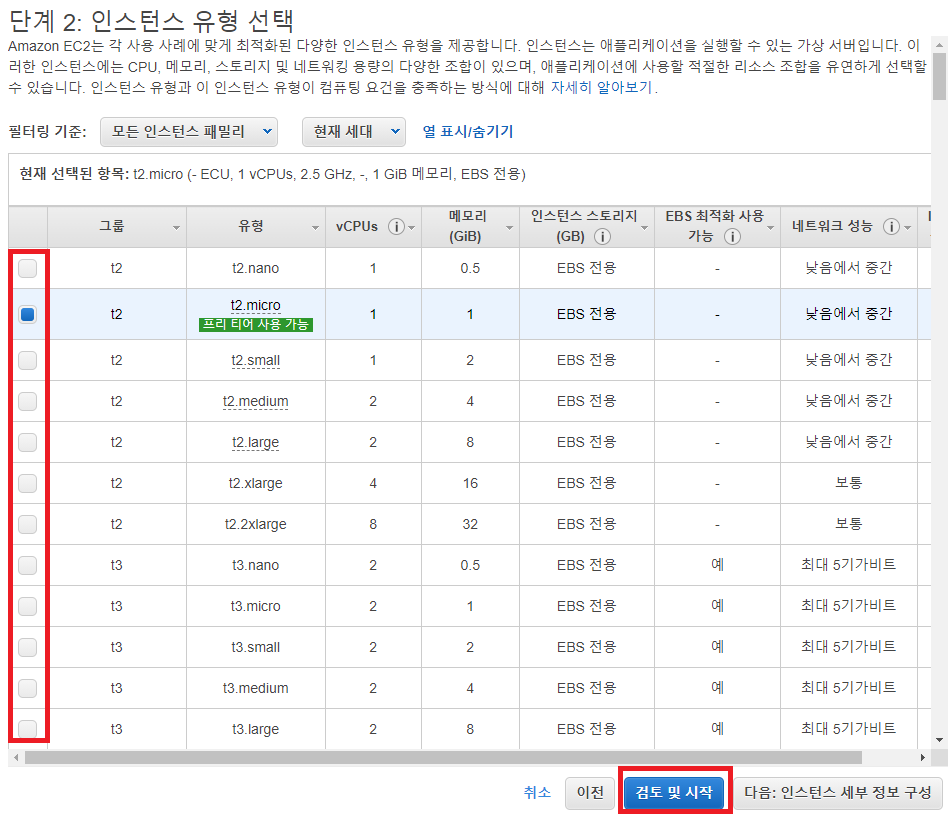Open 네트워크 성능 info icon

tap(891, 227)
